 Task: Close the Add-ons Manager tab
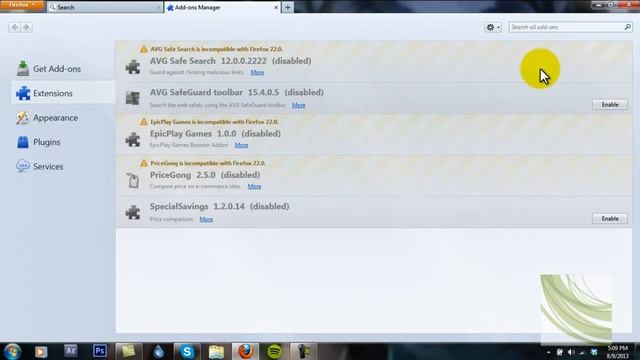[x=276, y=7]
